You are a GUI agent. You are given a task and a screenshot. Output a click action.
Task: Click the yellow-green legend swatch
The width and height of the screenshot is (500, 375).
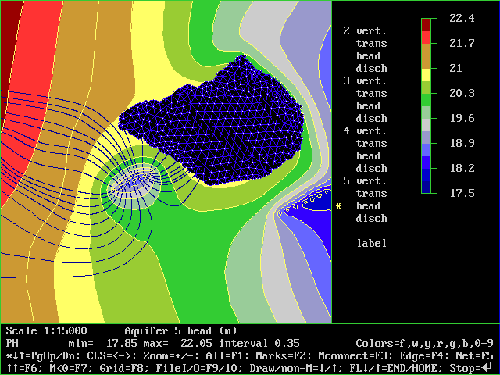pyautogui.click(x=426, y=87)
